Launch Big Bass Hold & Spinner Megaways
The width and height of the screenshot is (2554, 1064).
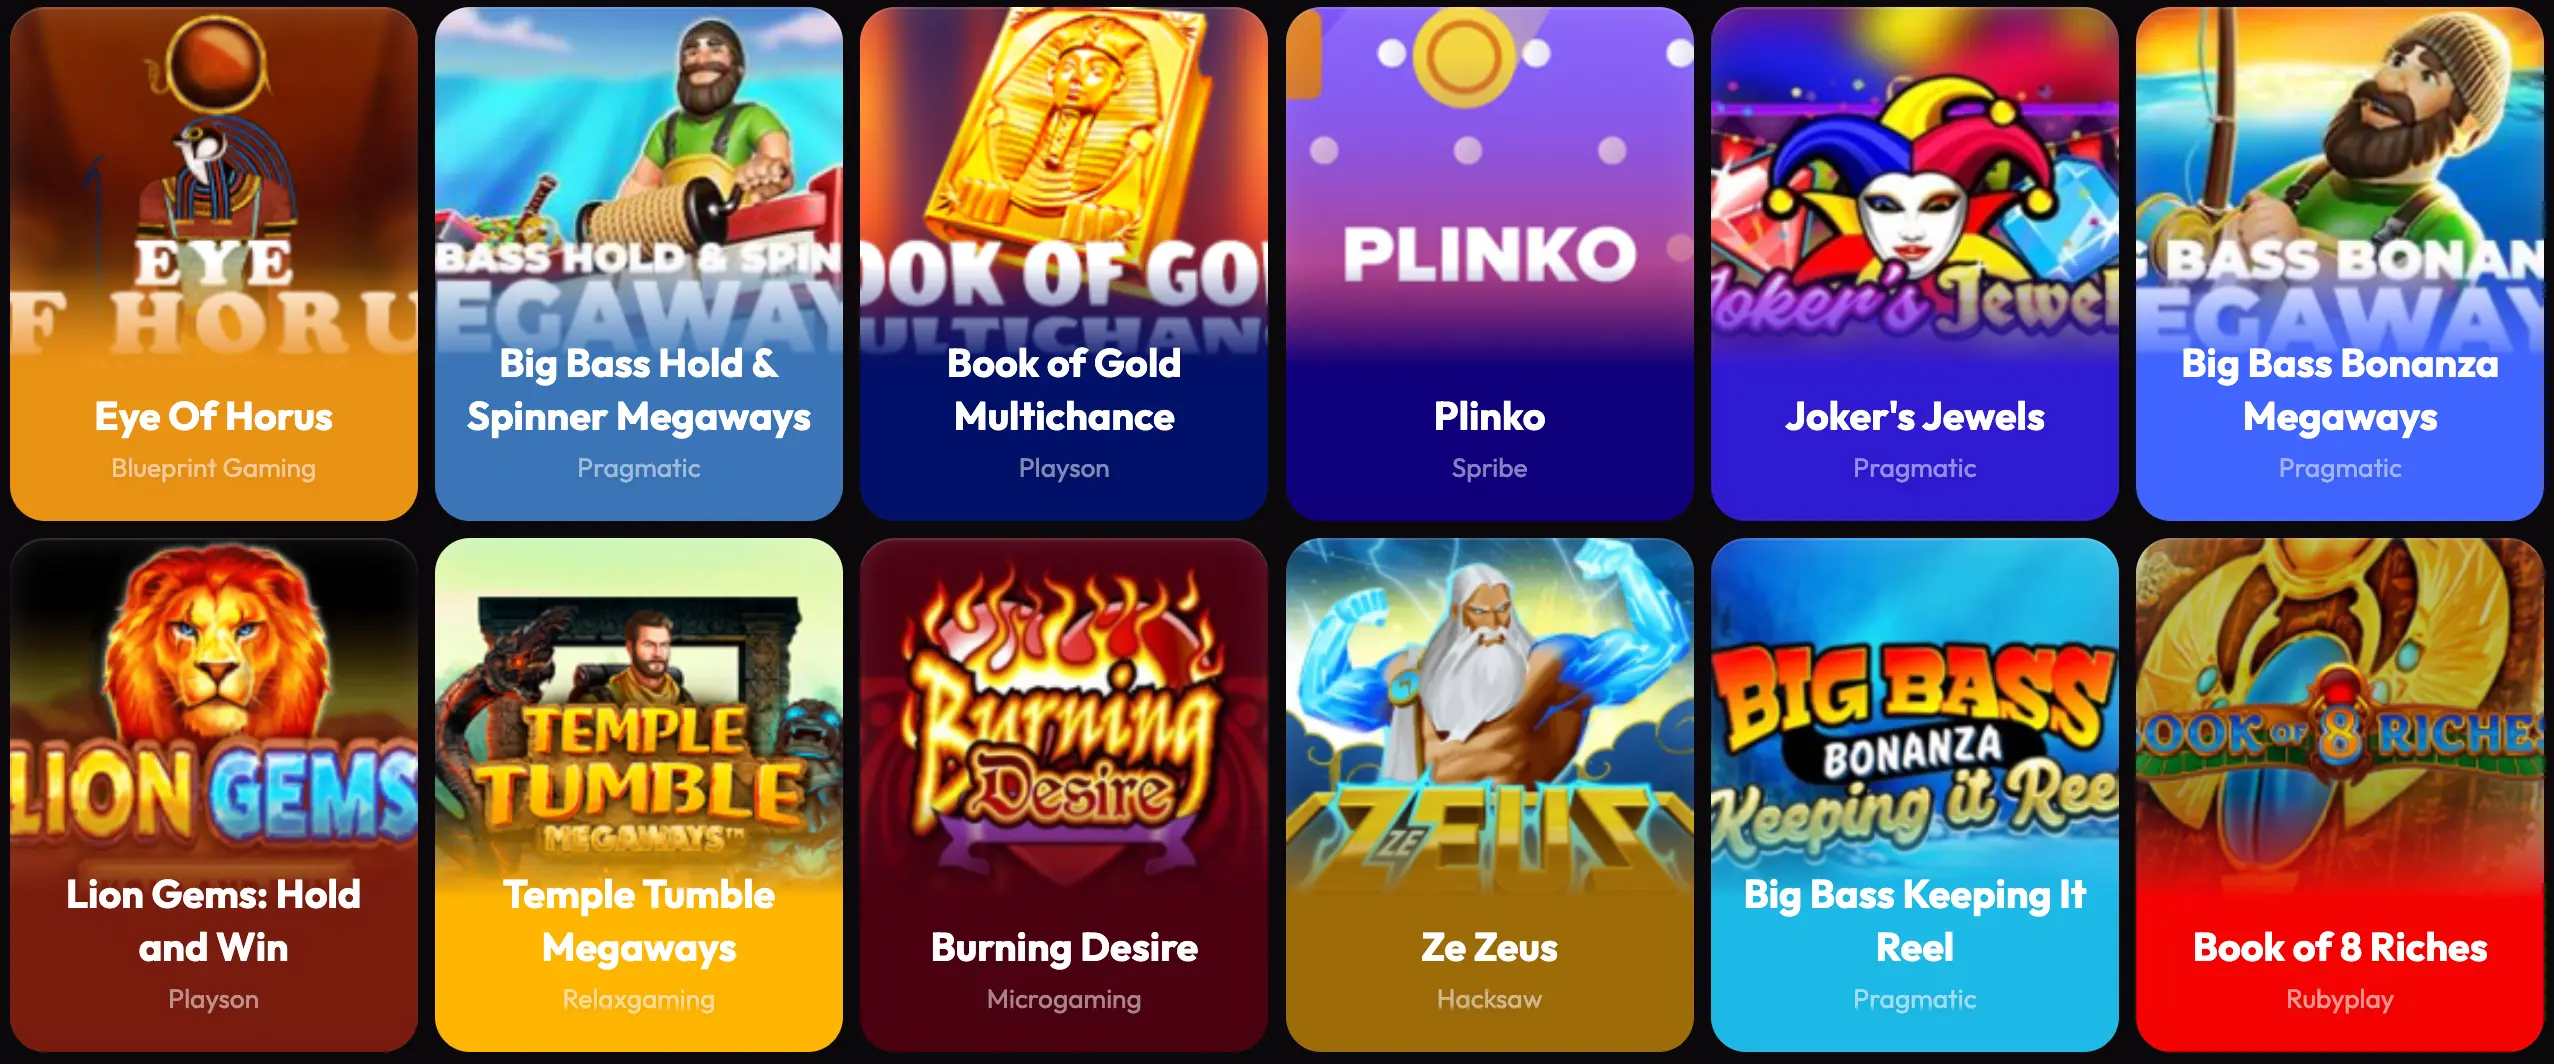pyautogui.click(x=638, y=263)
